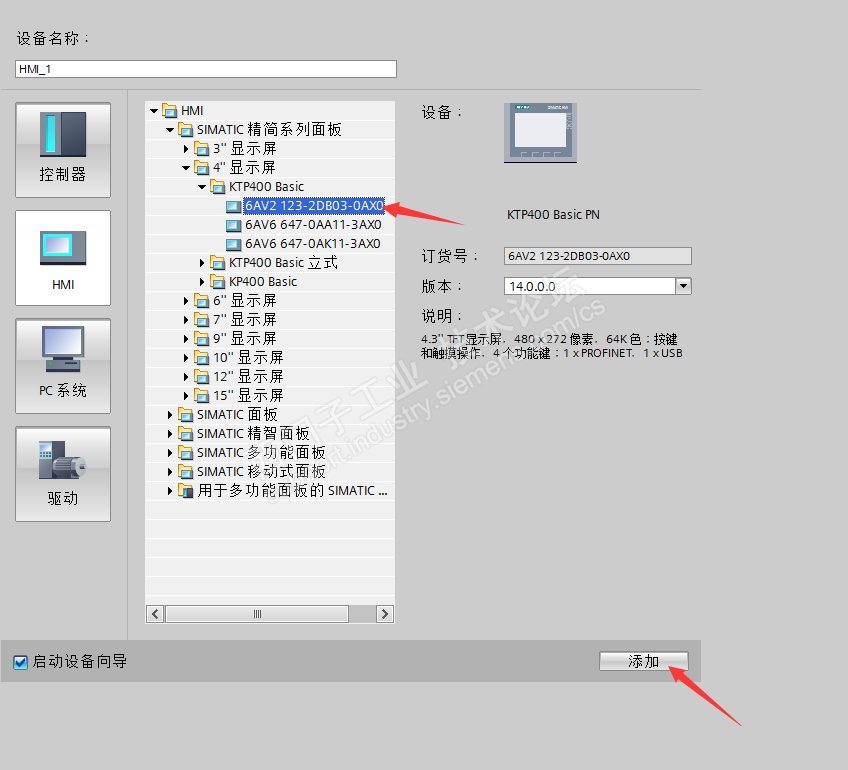Expand the SIMATIC 移动式面板 node

[170, 472]
